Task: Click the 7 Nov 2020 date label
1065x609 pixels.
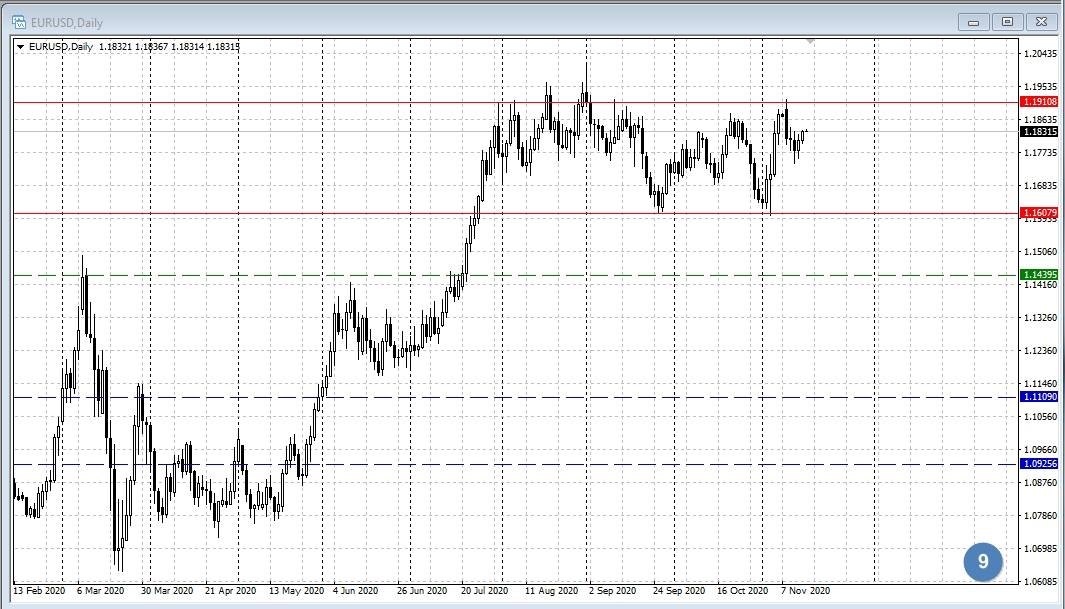Action: click(x=806, y=591)
